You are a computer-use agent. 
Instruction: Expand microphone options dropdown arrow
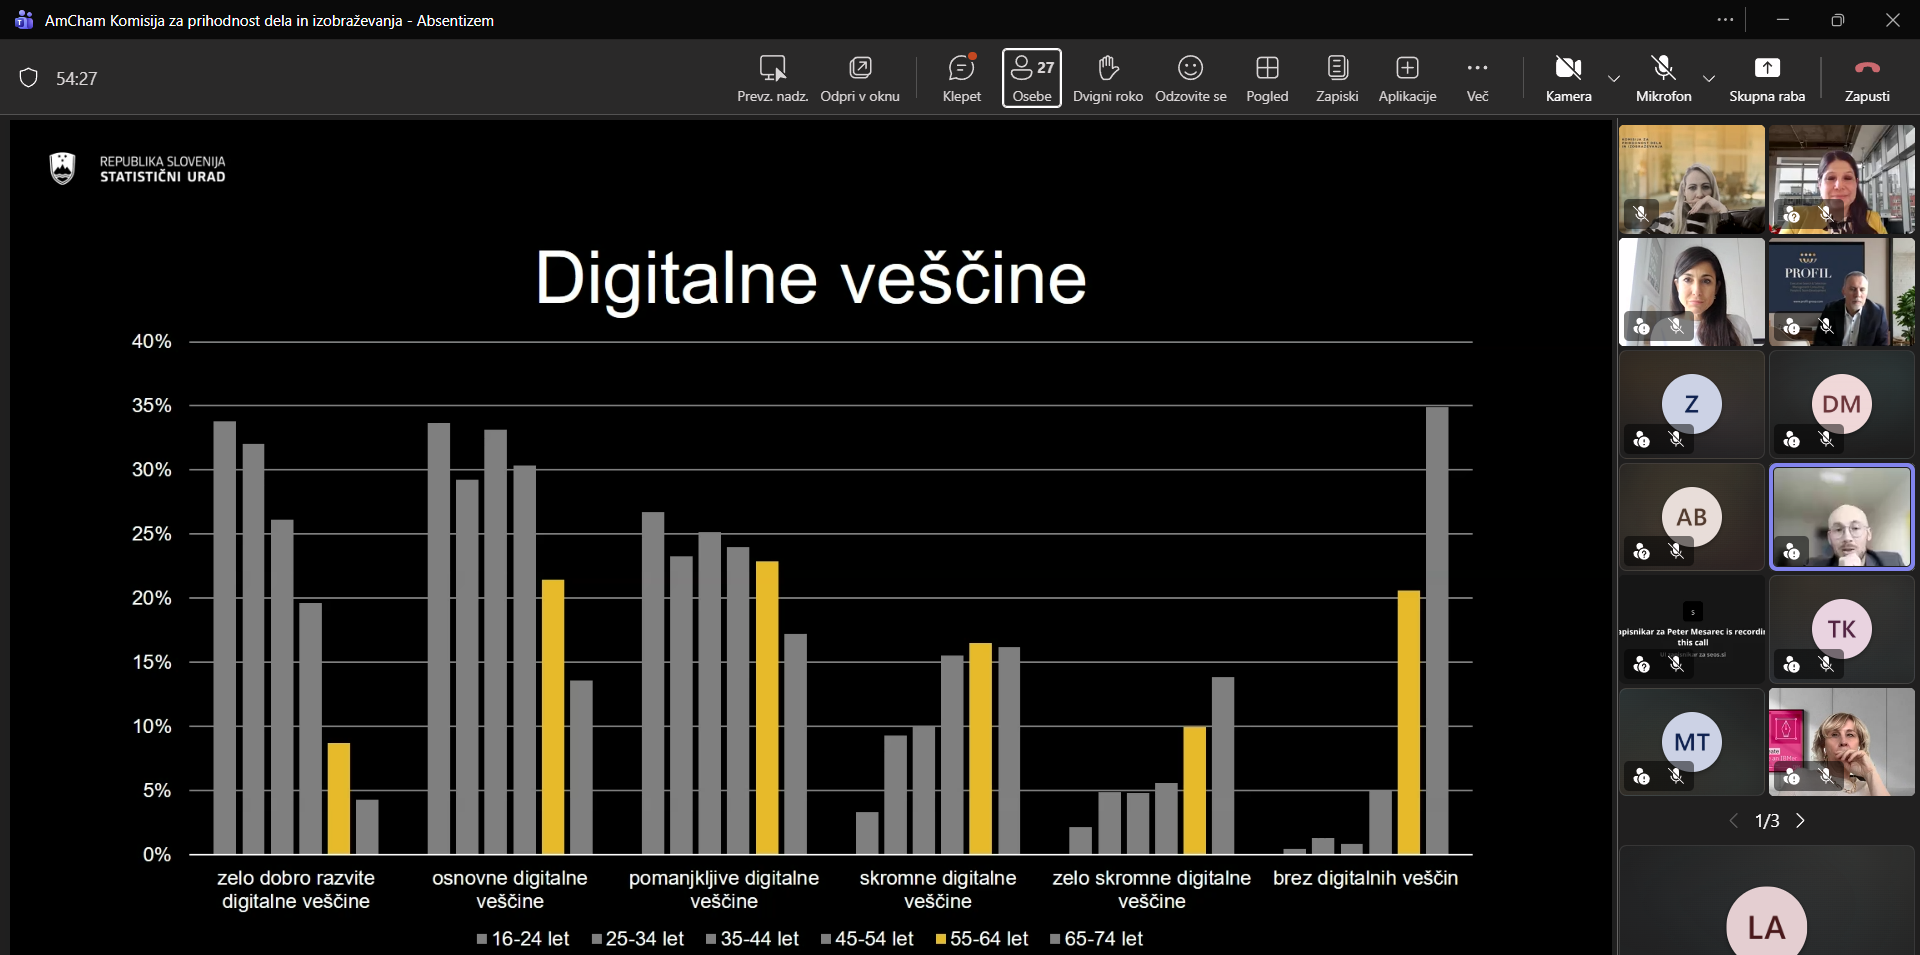pyautogui.click(x=1709, y=78)
